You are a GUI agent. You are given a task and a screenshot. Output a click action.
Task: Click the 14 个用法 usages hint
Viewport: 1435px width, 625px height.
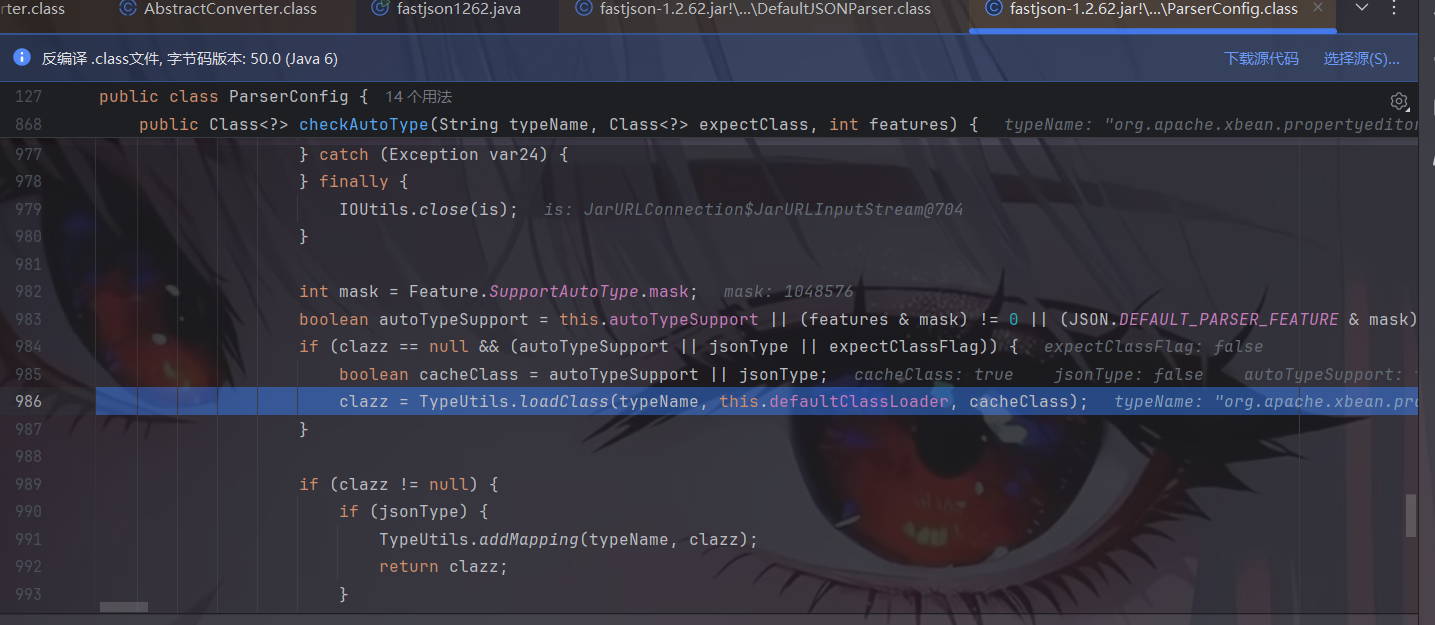pyautogui.click(x=419, y=97)
